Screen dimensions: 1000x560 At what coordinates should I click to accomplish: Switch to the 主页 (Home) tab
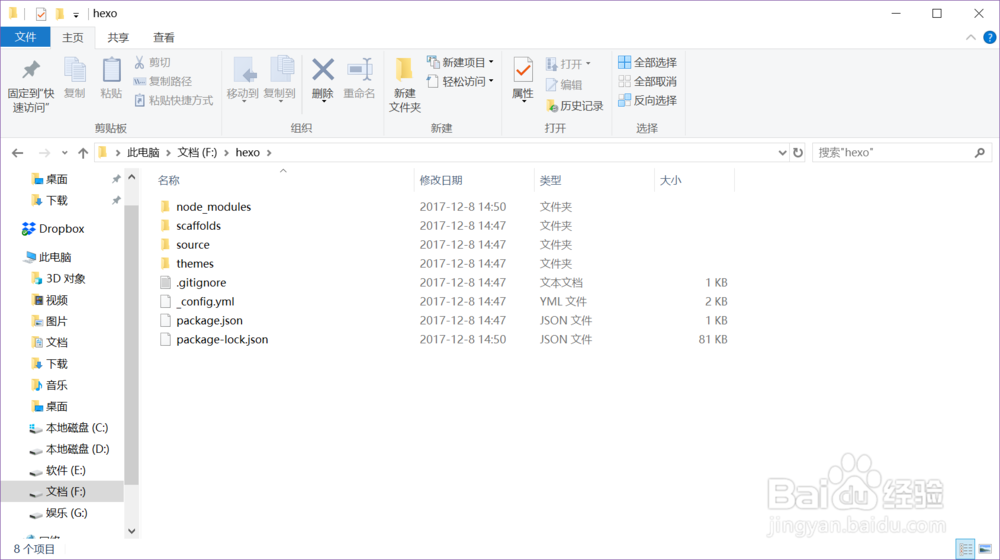click(73, 38)
